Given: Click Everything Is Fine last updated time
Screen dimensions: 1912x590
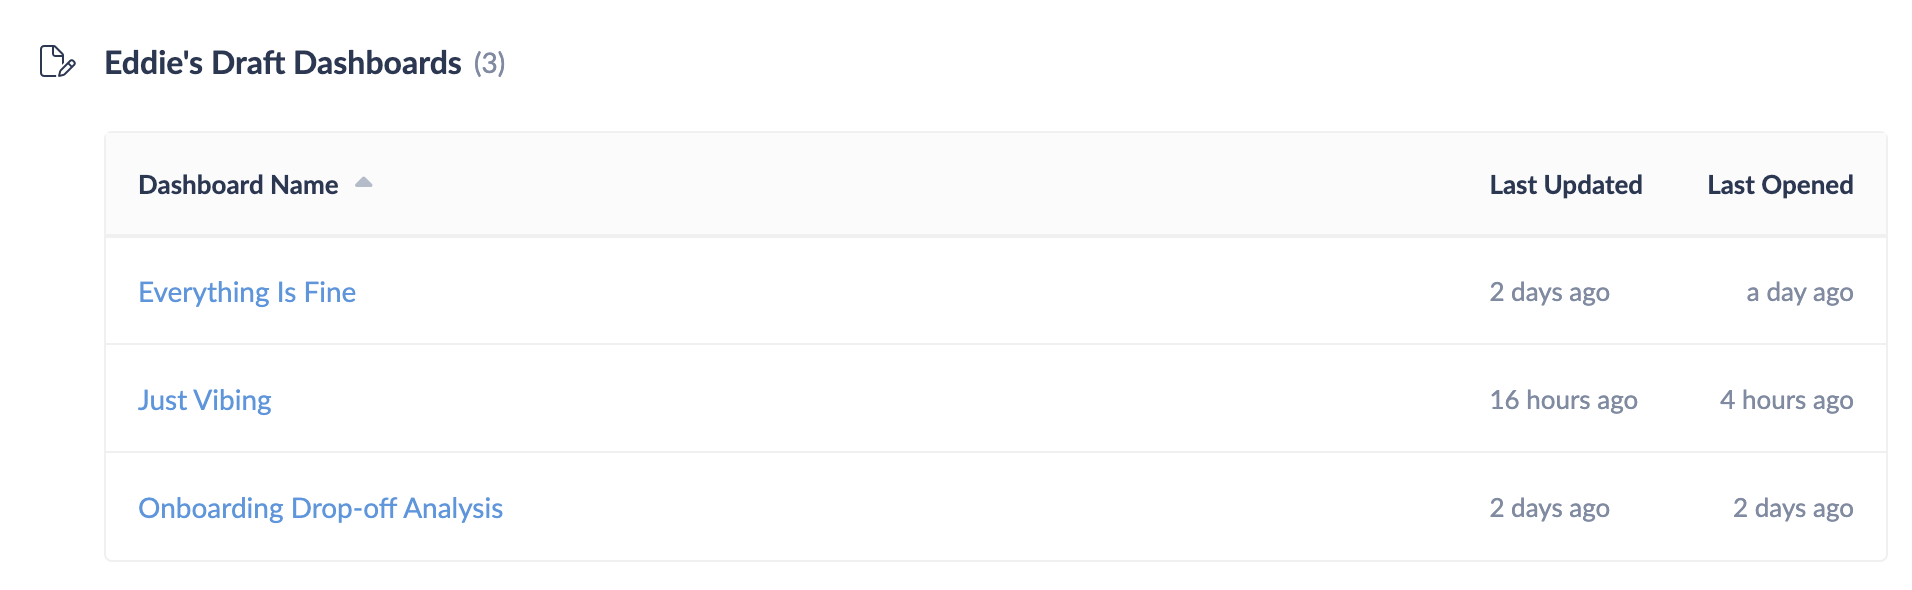Looking at the screenshot, I should click(1549, 292).
